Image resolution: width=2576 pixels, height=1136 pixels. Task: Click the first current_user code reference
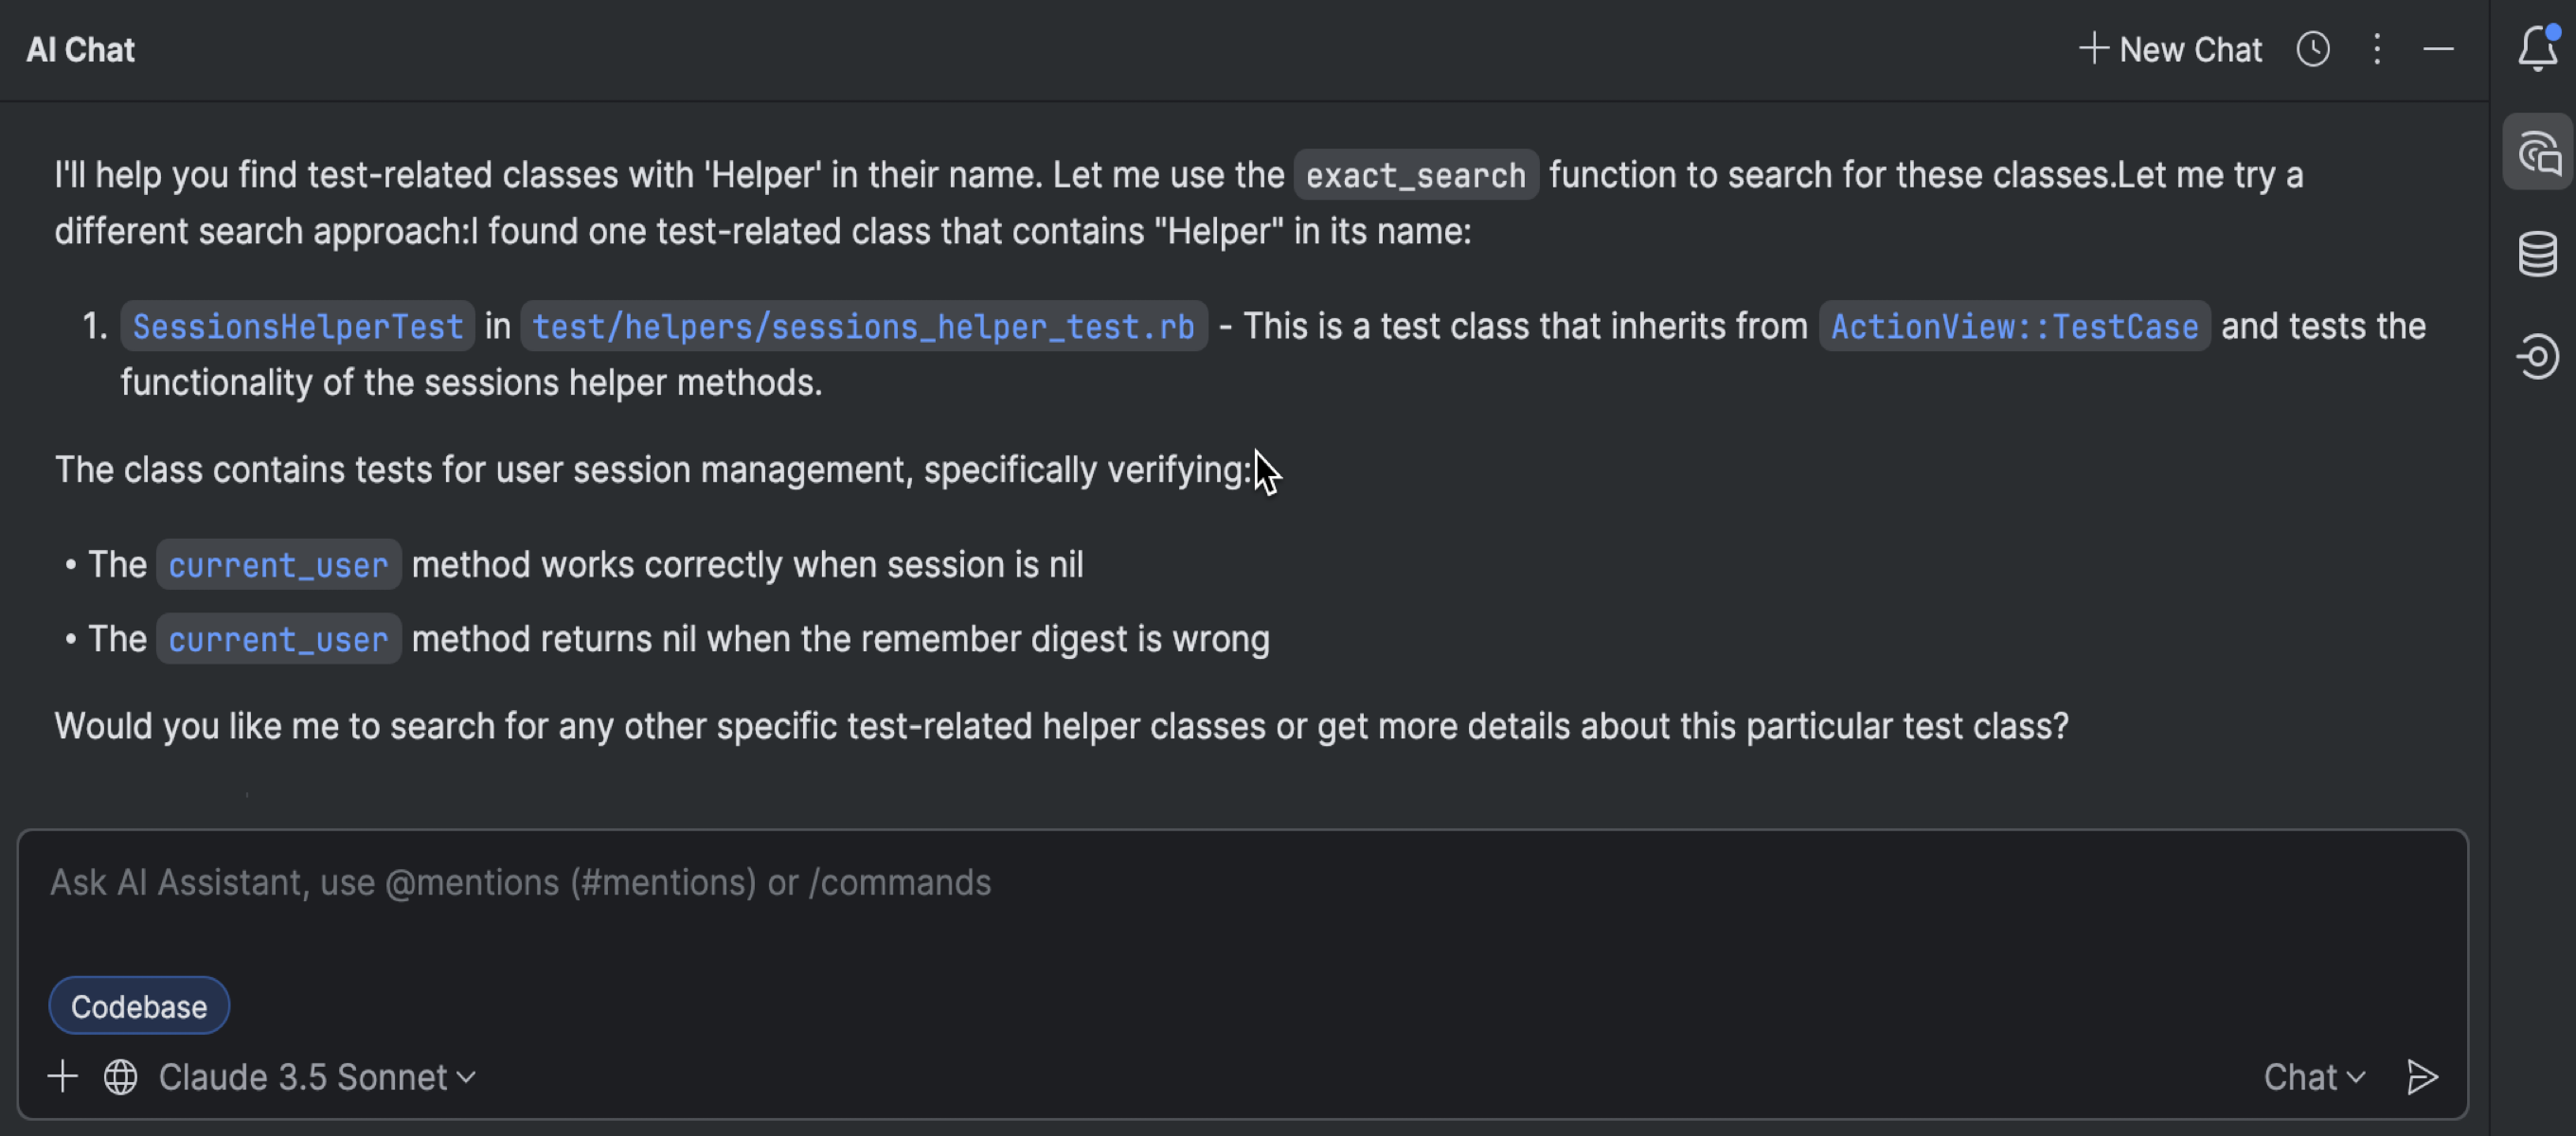click(x=278, y=566)
